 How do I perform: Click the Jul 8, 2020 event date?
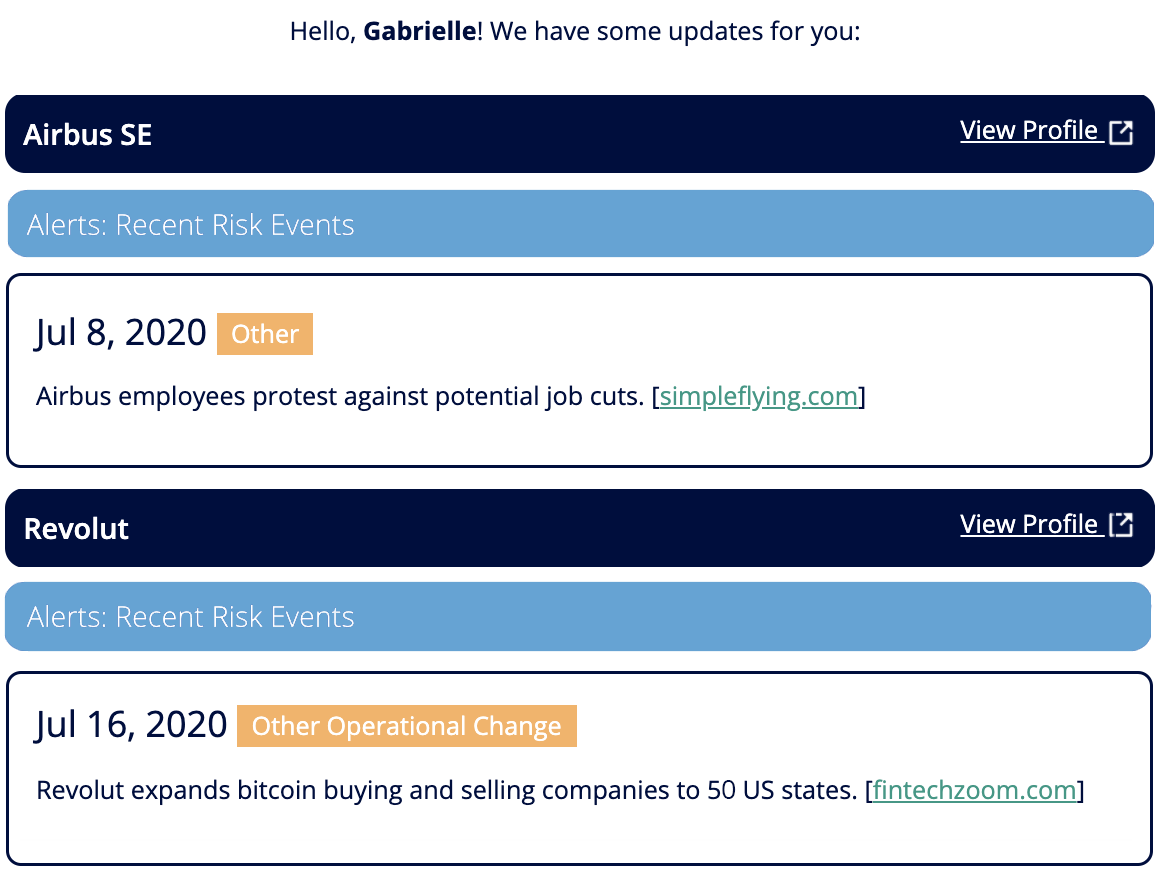121,333
